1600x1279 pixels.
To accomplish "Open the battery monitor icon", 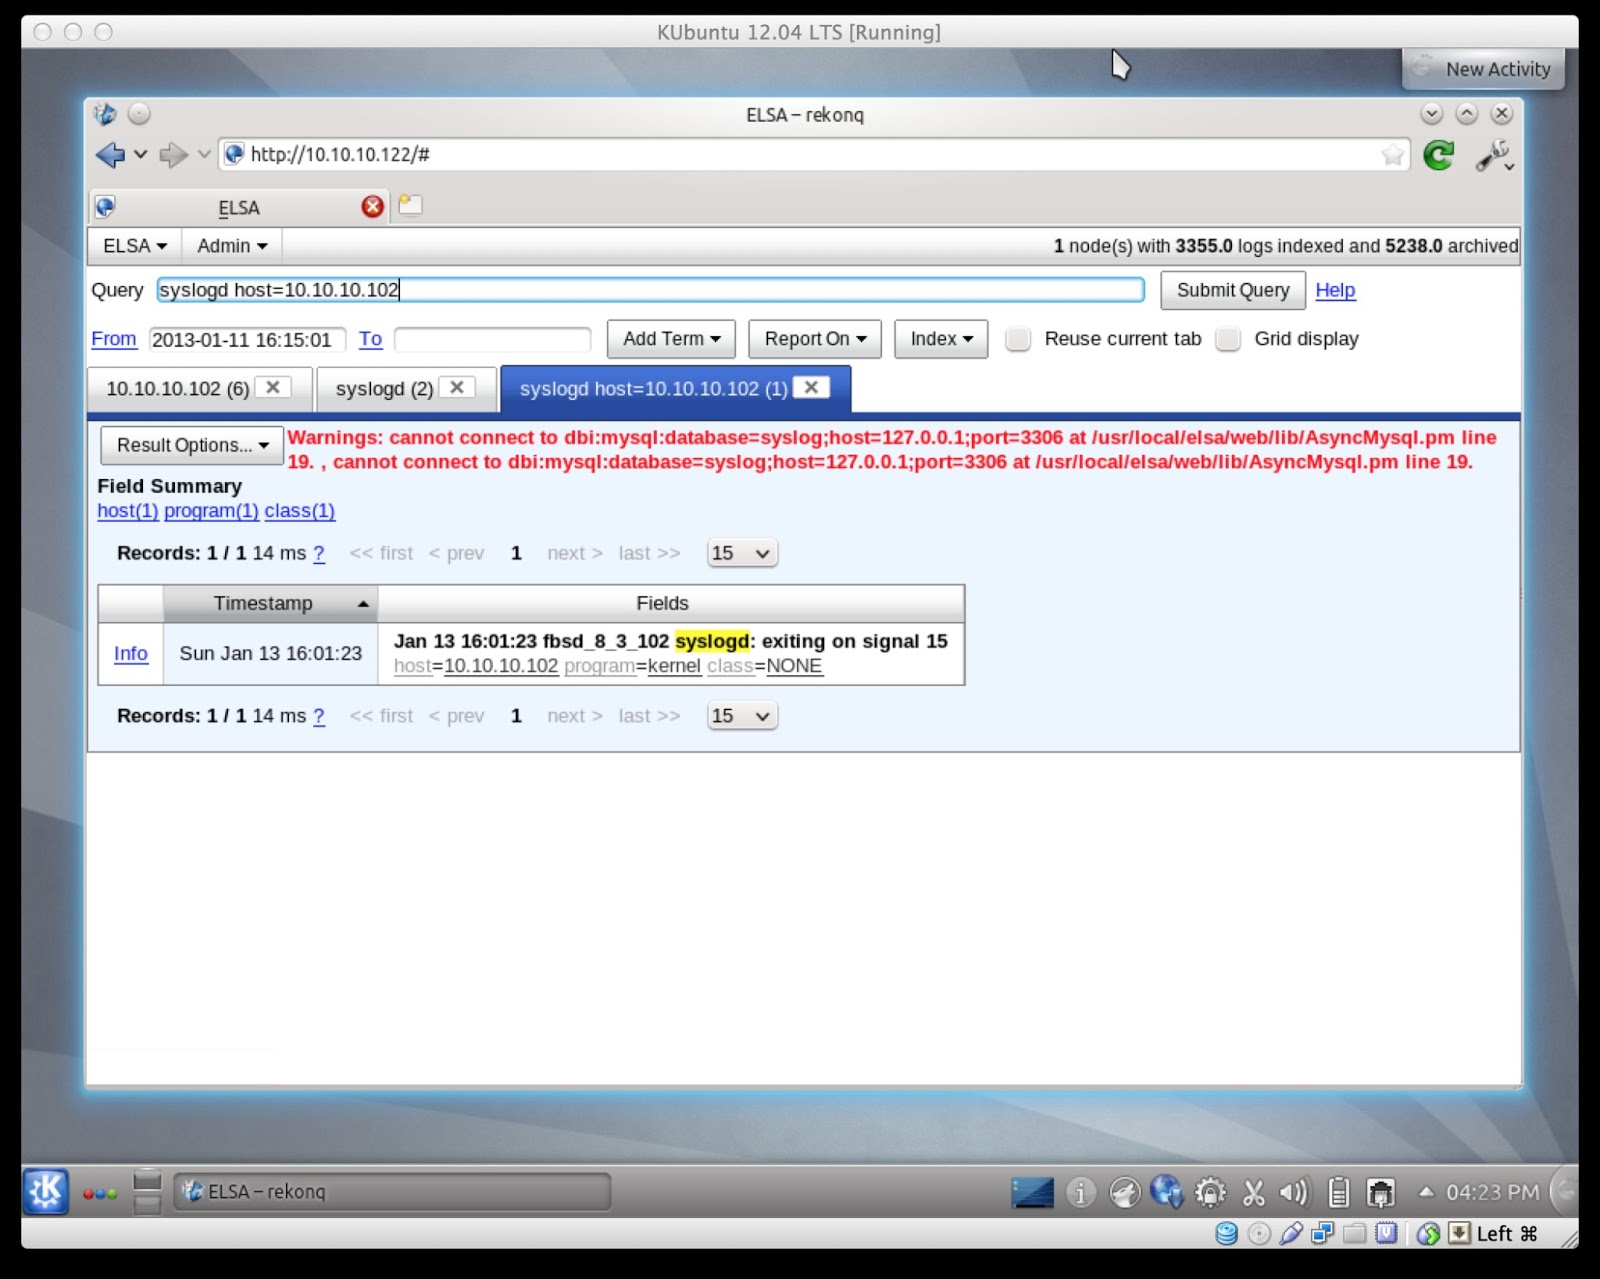I will click(x=1338, y=1192).
